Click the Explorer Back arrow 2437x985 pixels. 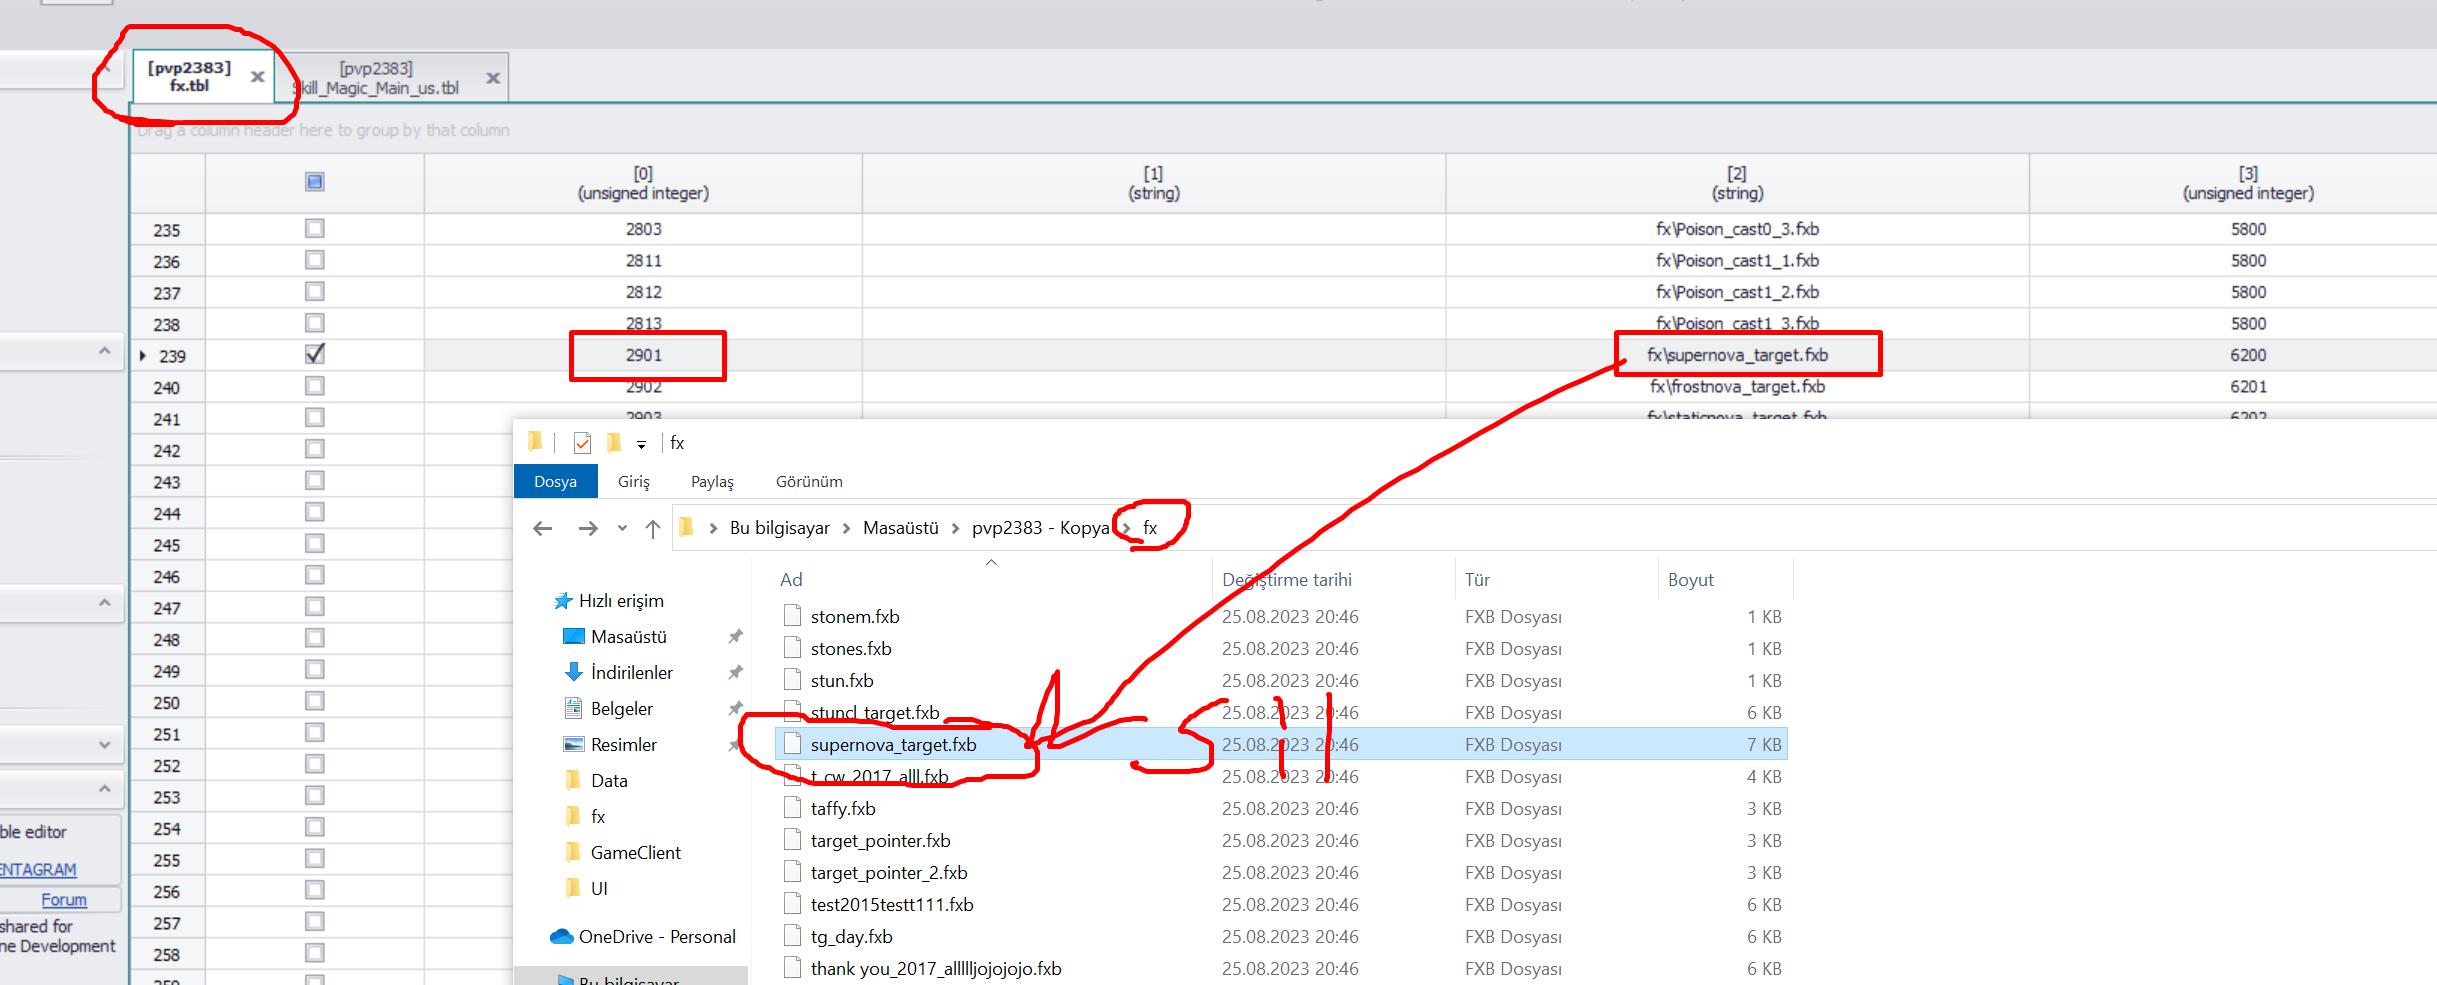[543, 528]
